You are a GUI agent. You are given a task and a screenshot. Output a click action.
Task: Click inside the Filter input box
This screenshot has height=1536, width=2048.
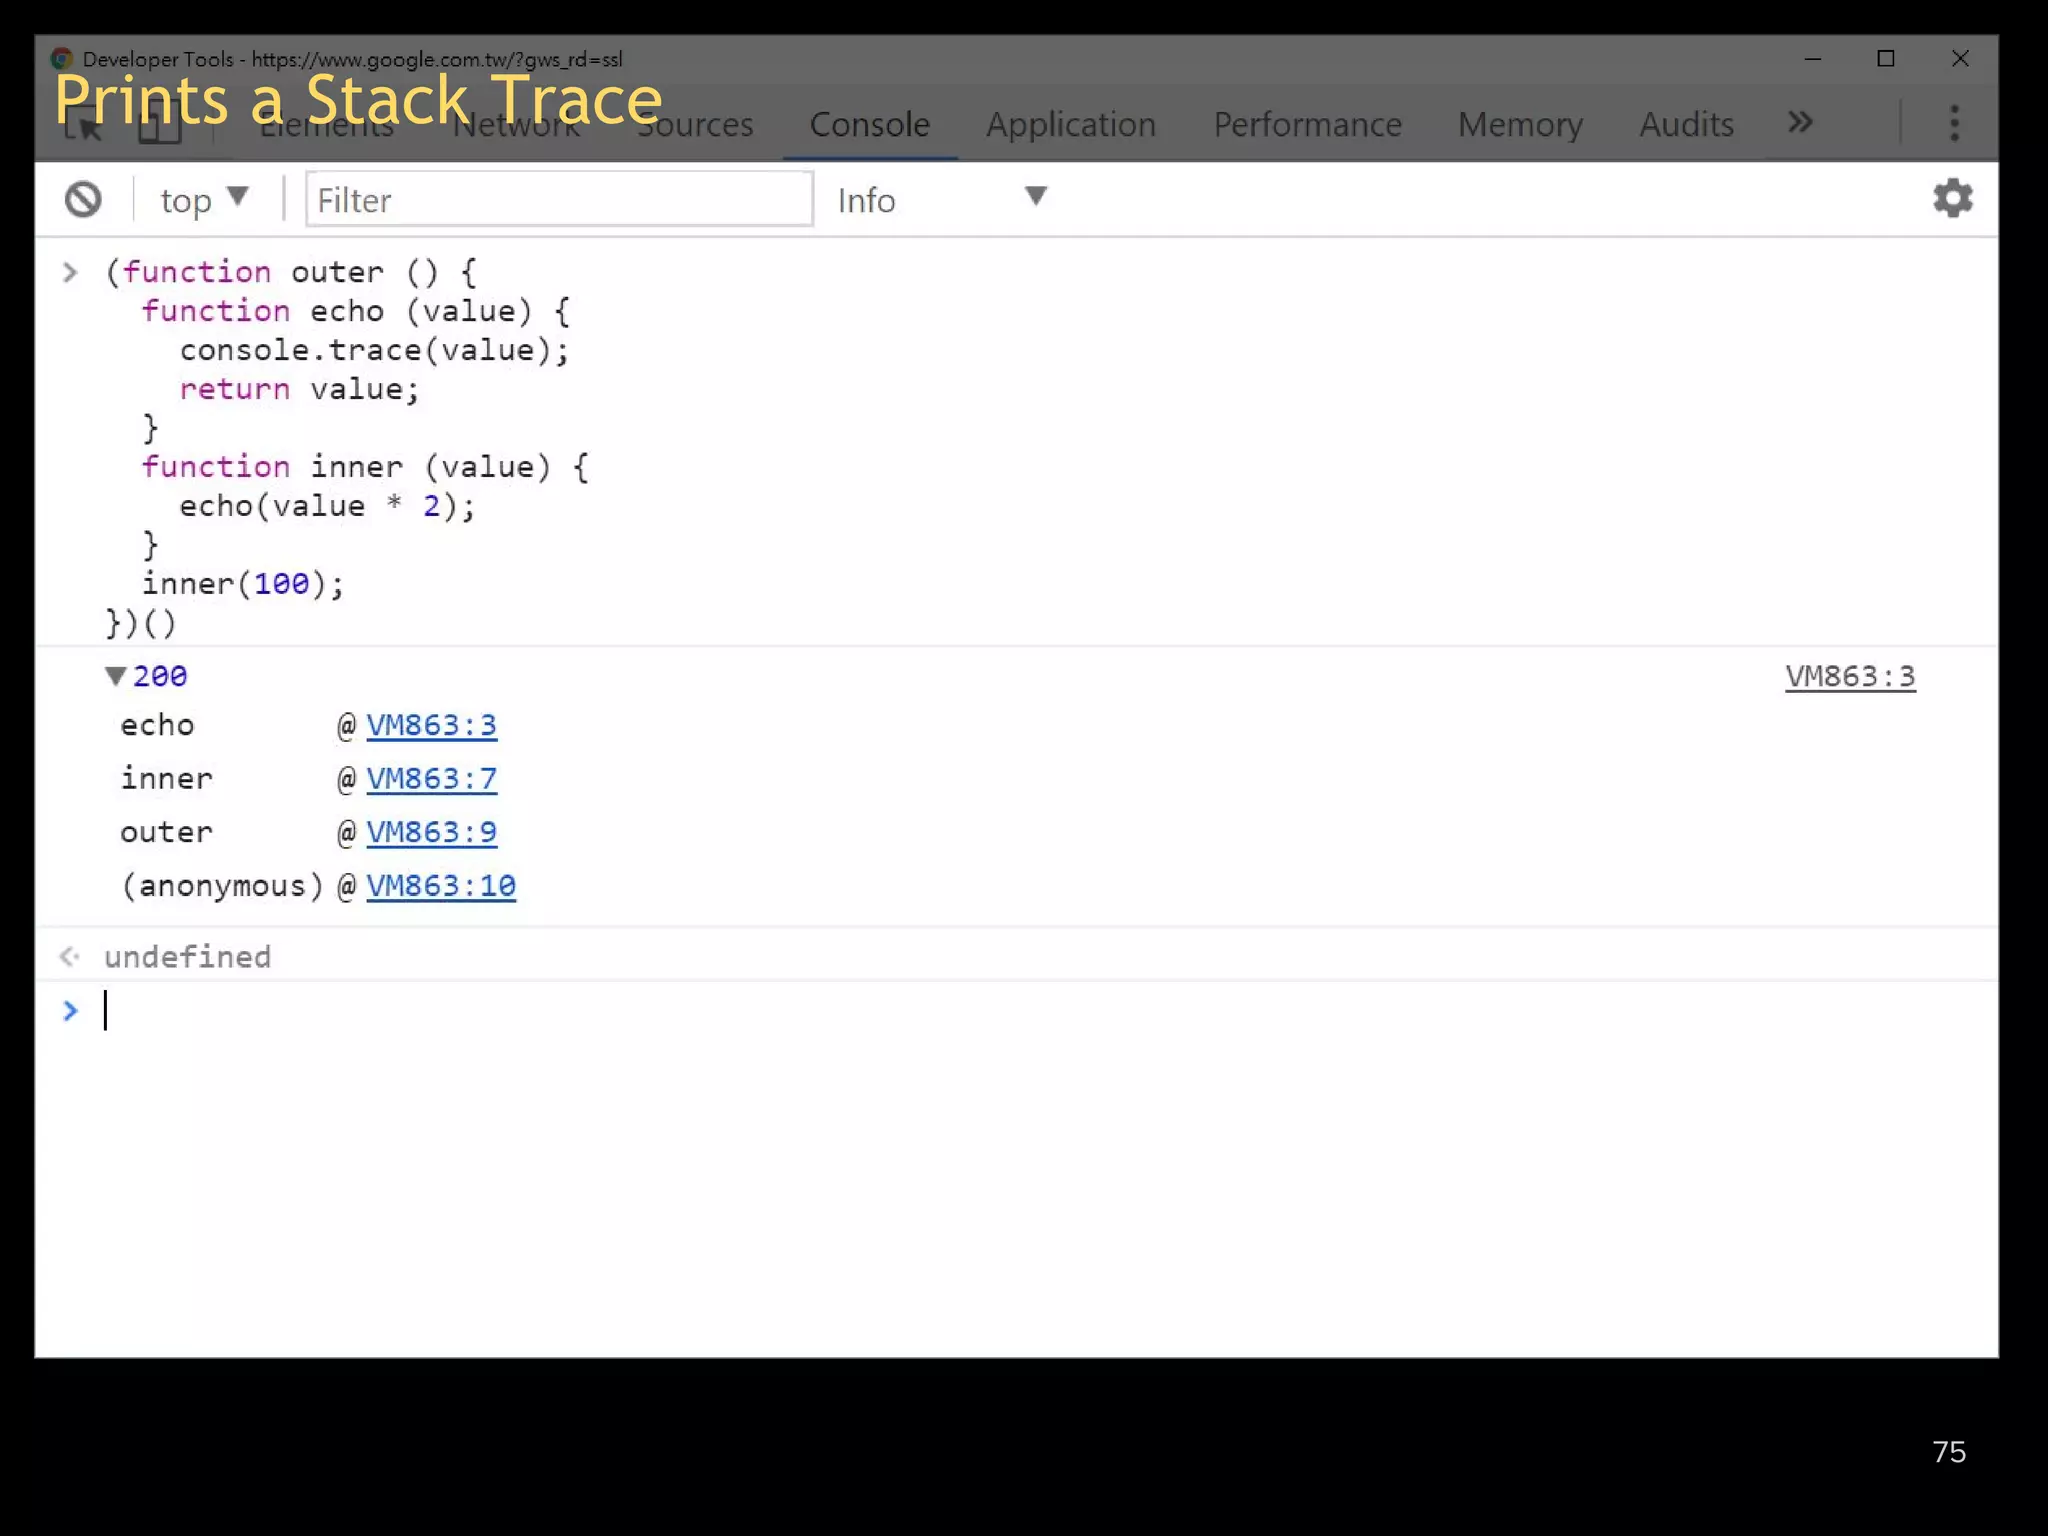(x=558, y=199)
